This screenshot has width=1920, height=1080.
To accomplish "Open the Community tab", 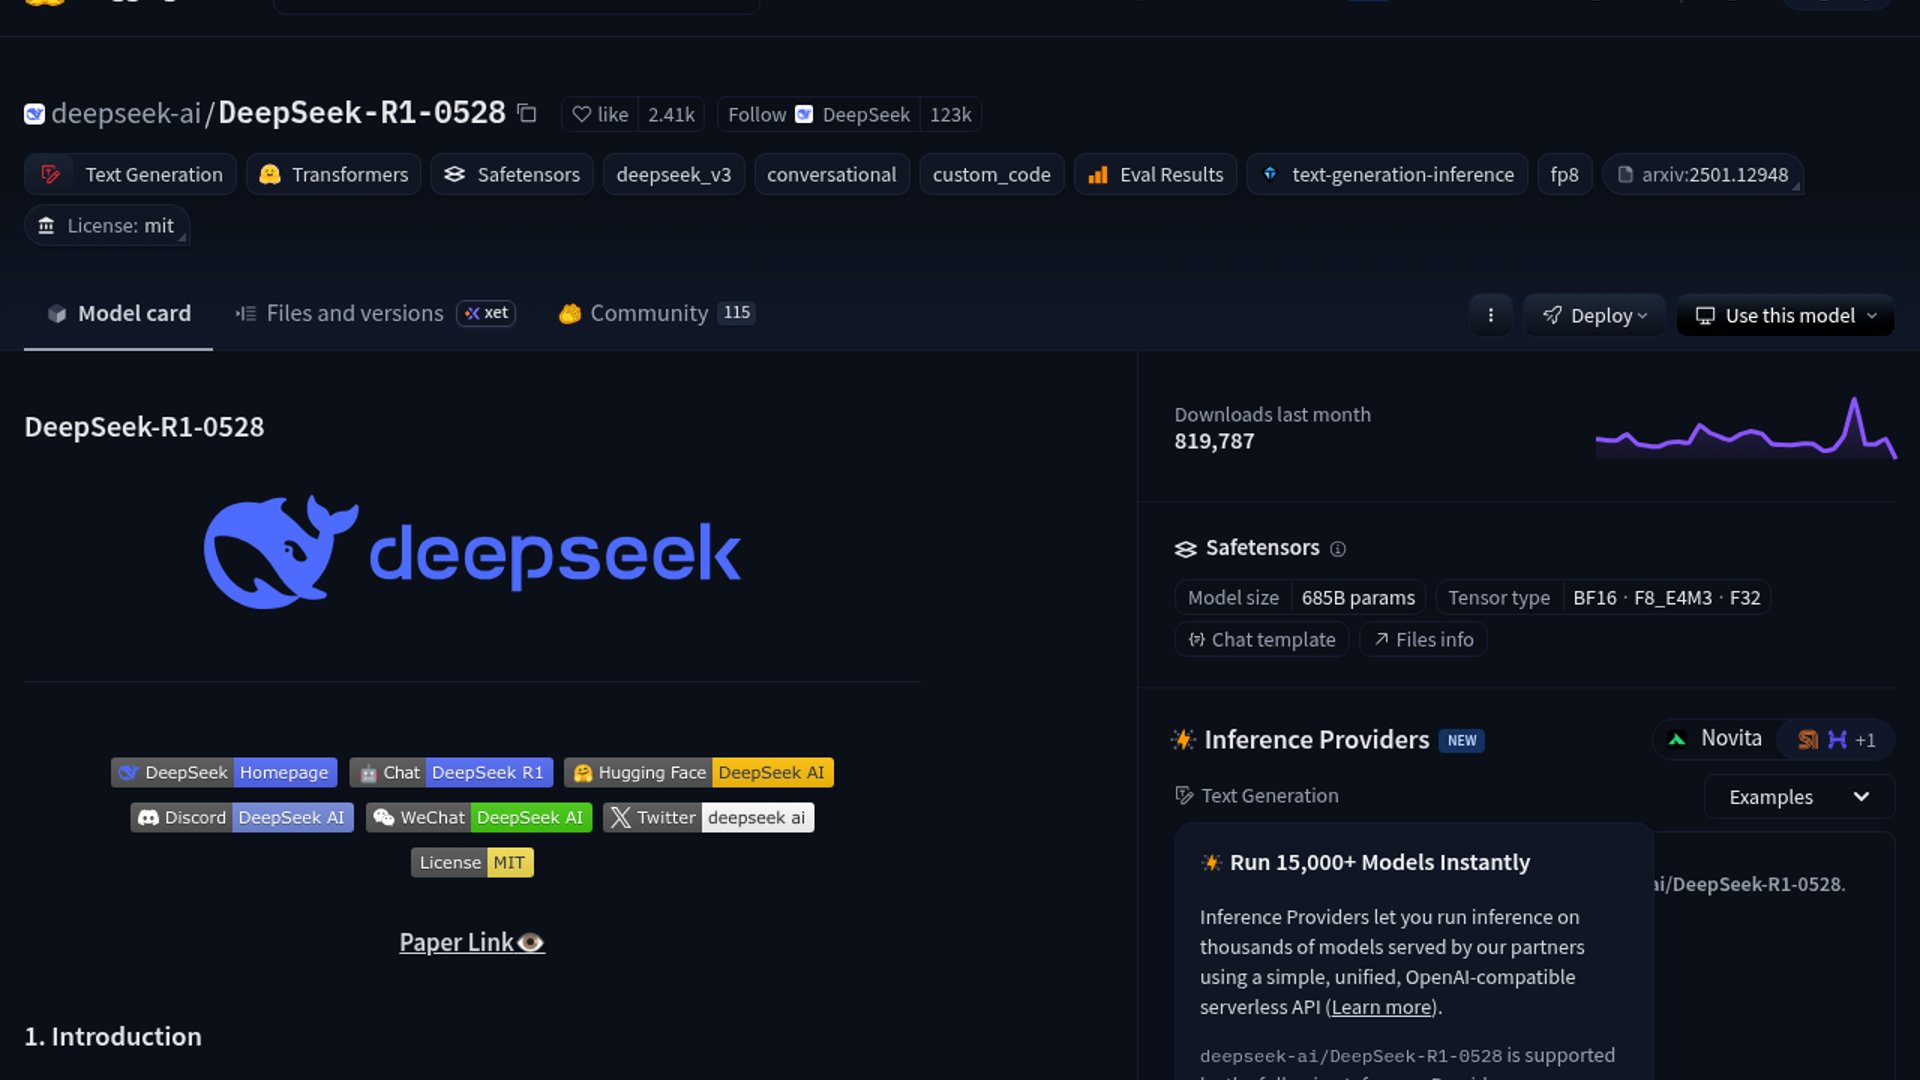I will (650, 314).
